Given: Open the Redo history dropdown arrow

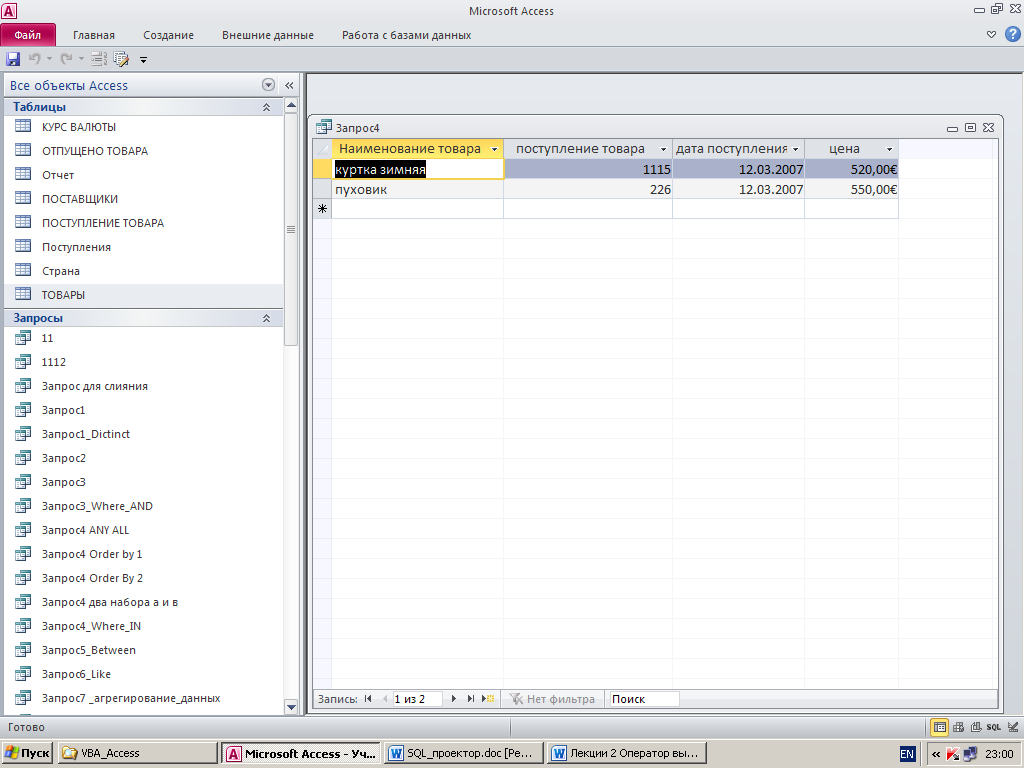Looking at the screenshot, I should point(81,59).
